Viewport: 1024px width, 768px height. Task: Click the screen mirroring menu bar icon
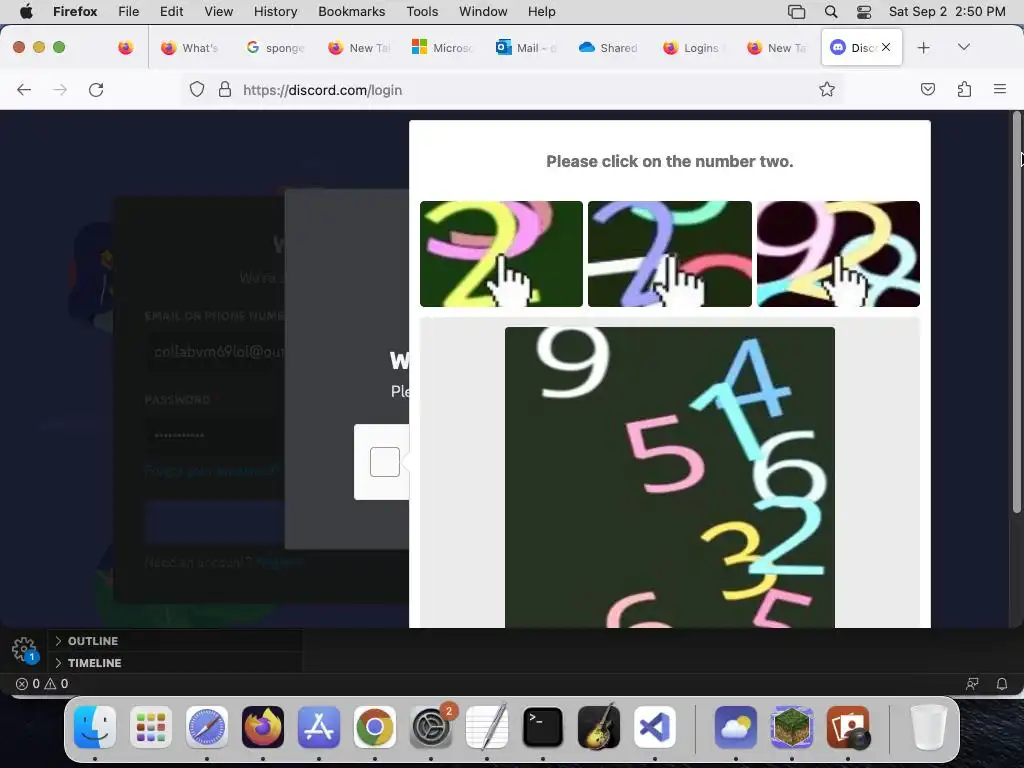click(x=796, y=12)
